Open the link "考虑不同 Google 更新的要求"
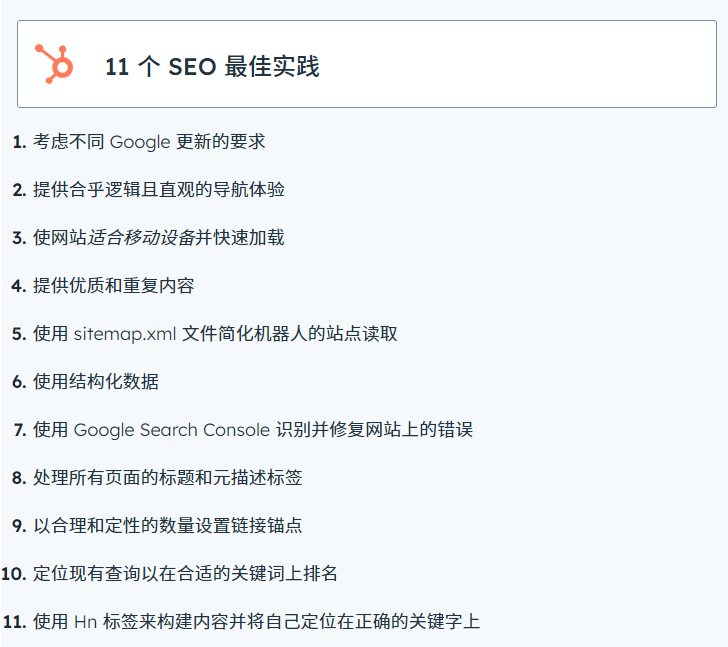Screen dimensions: 728x647 coord(149,142)
